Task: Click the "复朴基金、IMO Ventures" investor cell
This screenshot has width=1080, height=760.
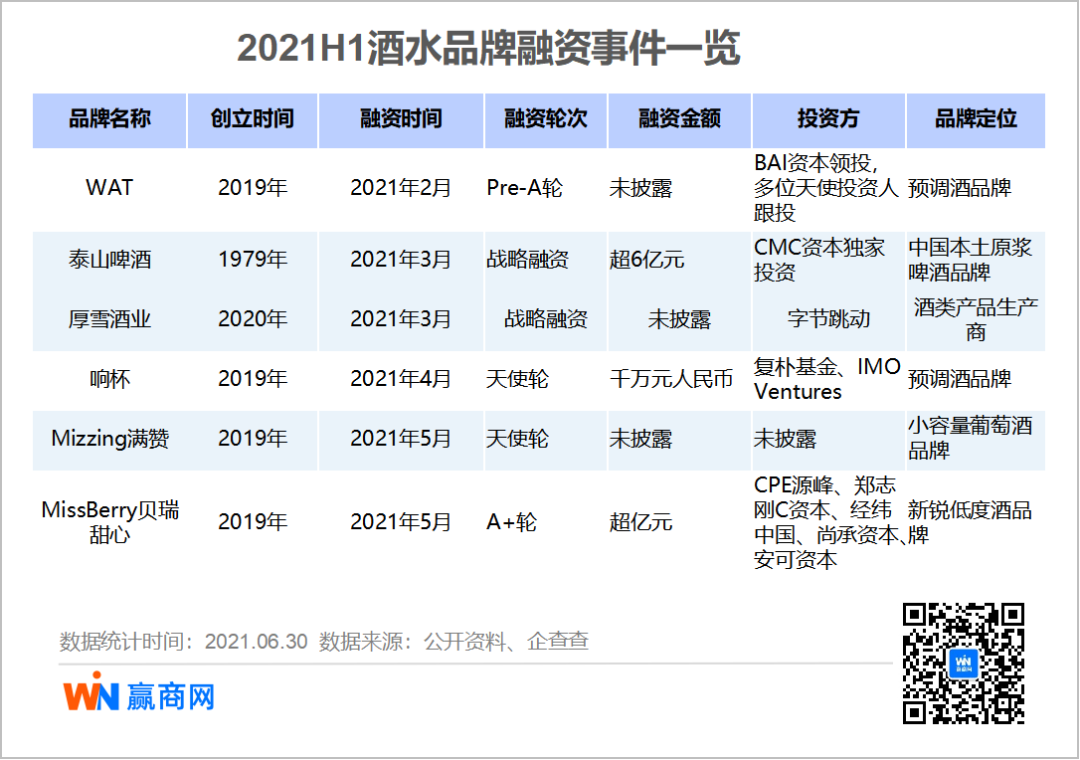Action: pyautogui.click(x=827, y=379)
